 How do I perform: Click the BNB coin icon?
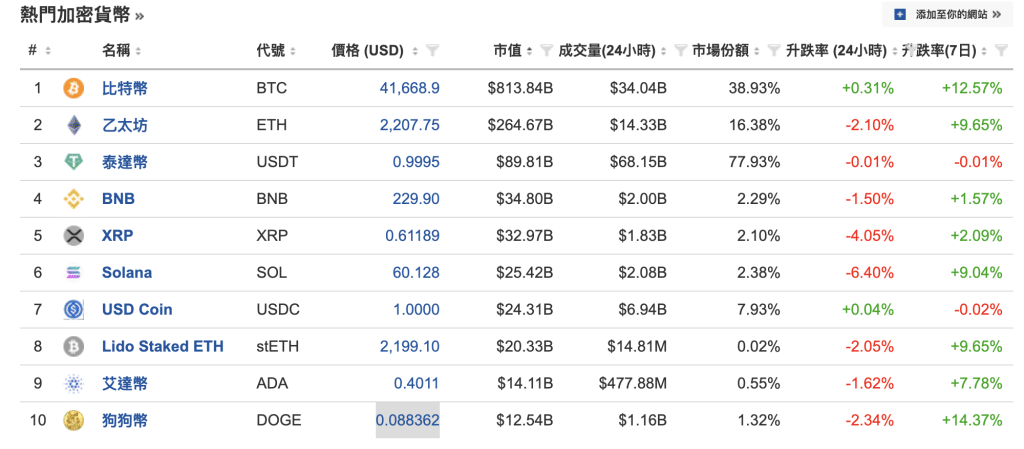coord(74,199)
